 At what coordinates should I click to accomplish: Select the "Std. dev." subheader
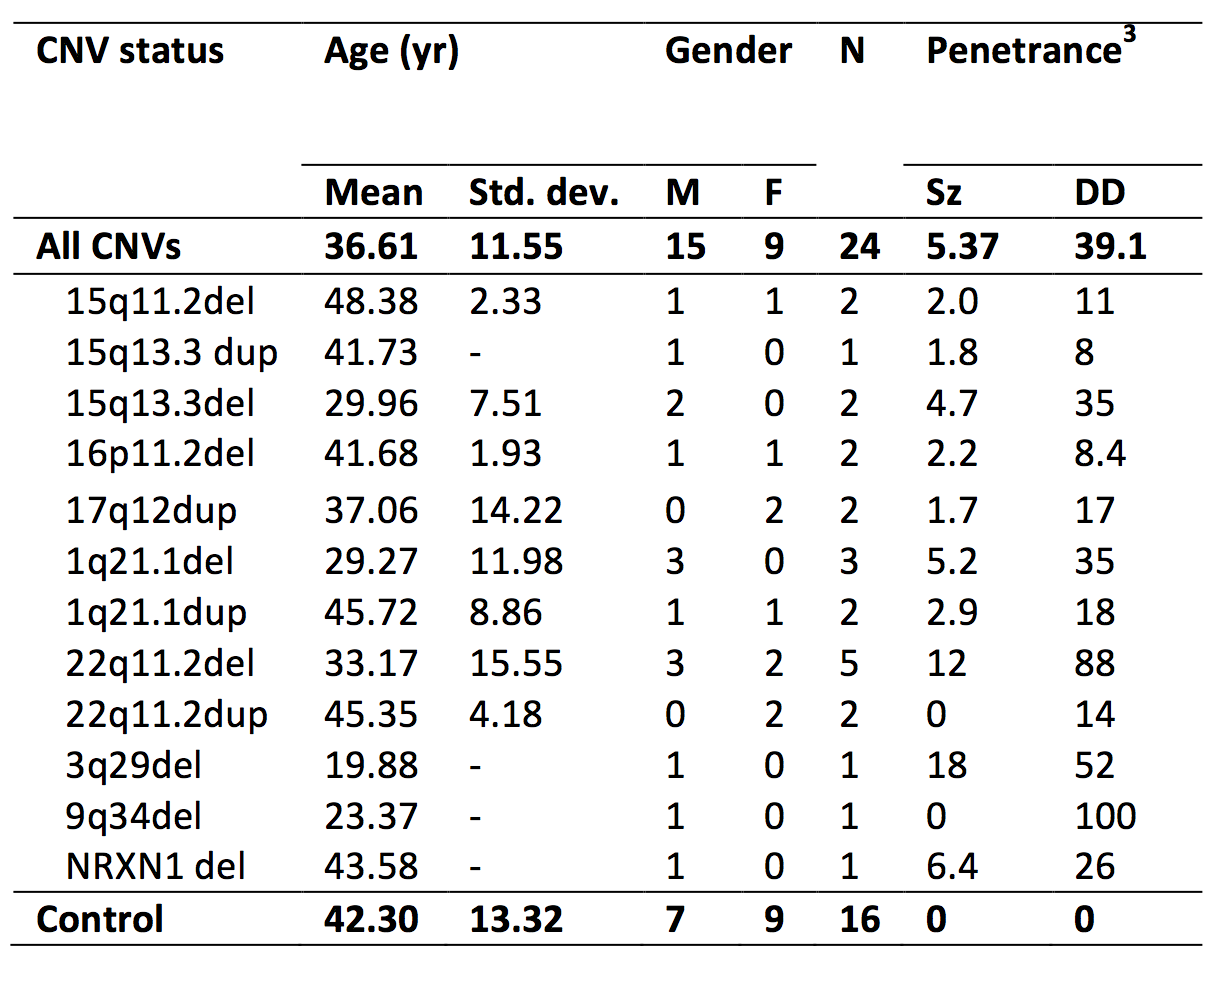point(544,192)
